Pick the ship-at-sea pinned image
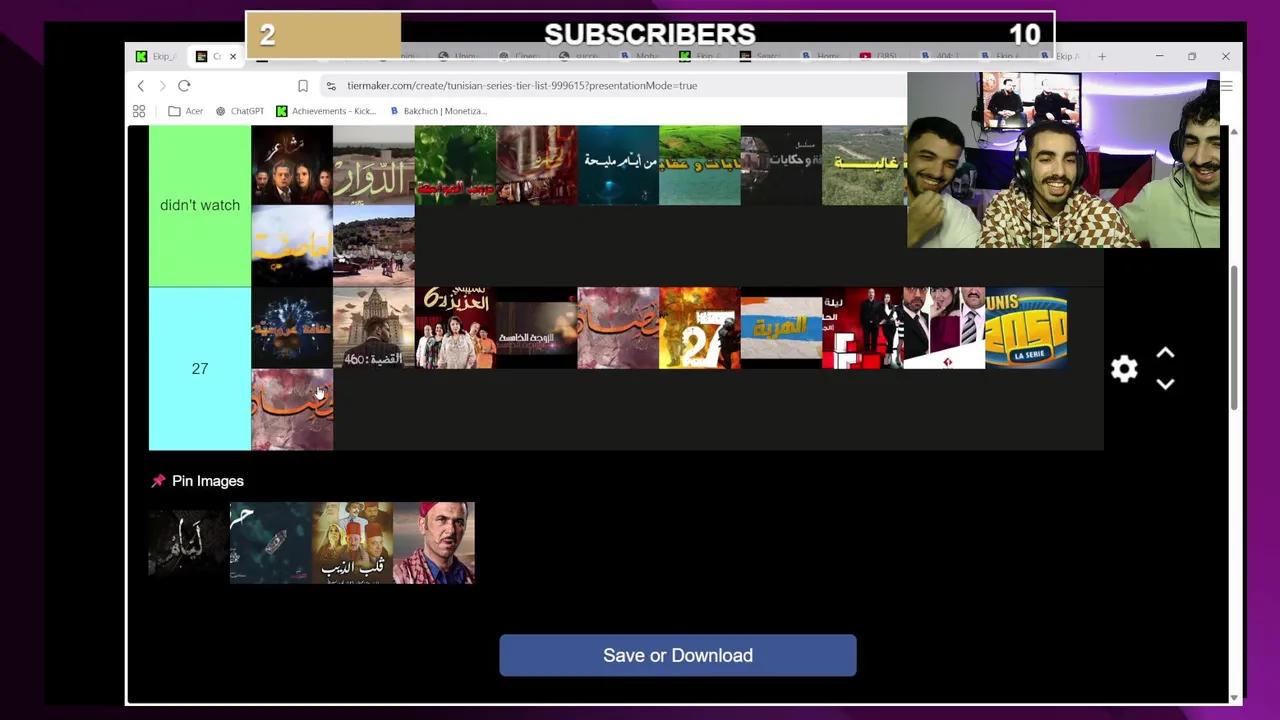This screenshot has height=720, width=1280. [271, 543]
